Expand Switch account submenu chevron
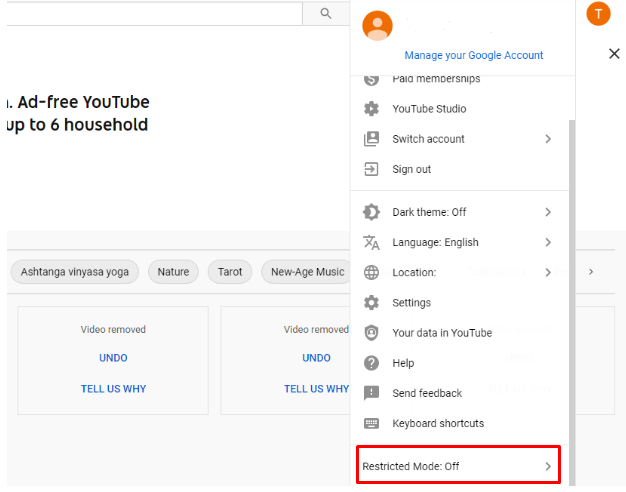Viewport: 626px width, 492px height. (548, 139)
